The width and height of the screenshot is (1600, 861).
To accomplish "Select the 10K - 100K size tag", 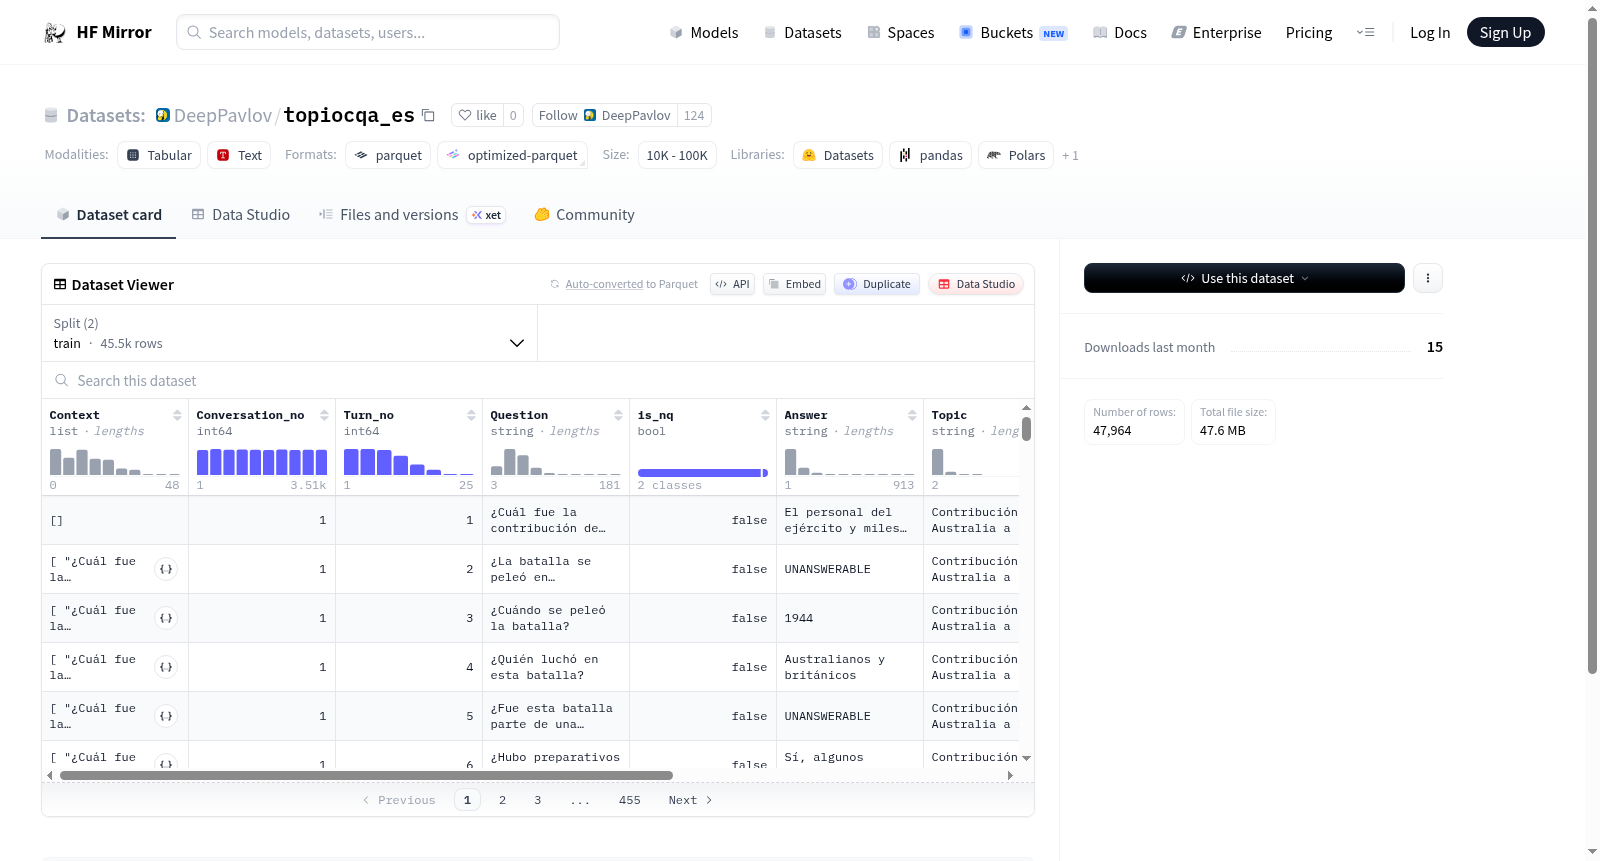I will tap(677, 155).
